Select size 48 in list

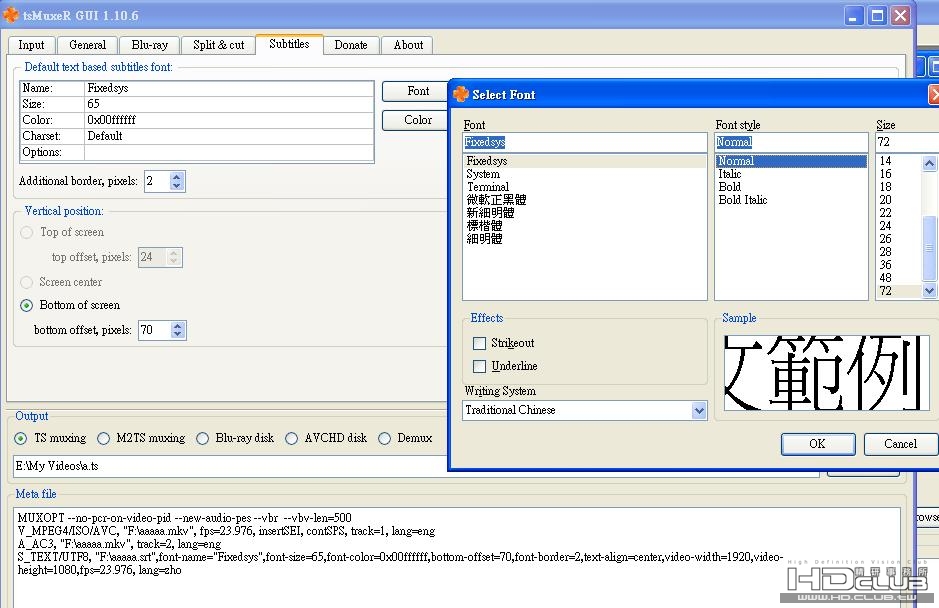(899, 278)
